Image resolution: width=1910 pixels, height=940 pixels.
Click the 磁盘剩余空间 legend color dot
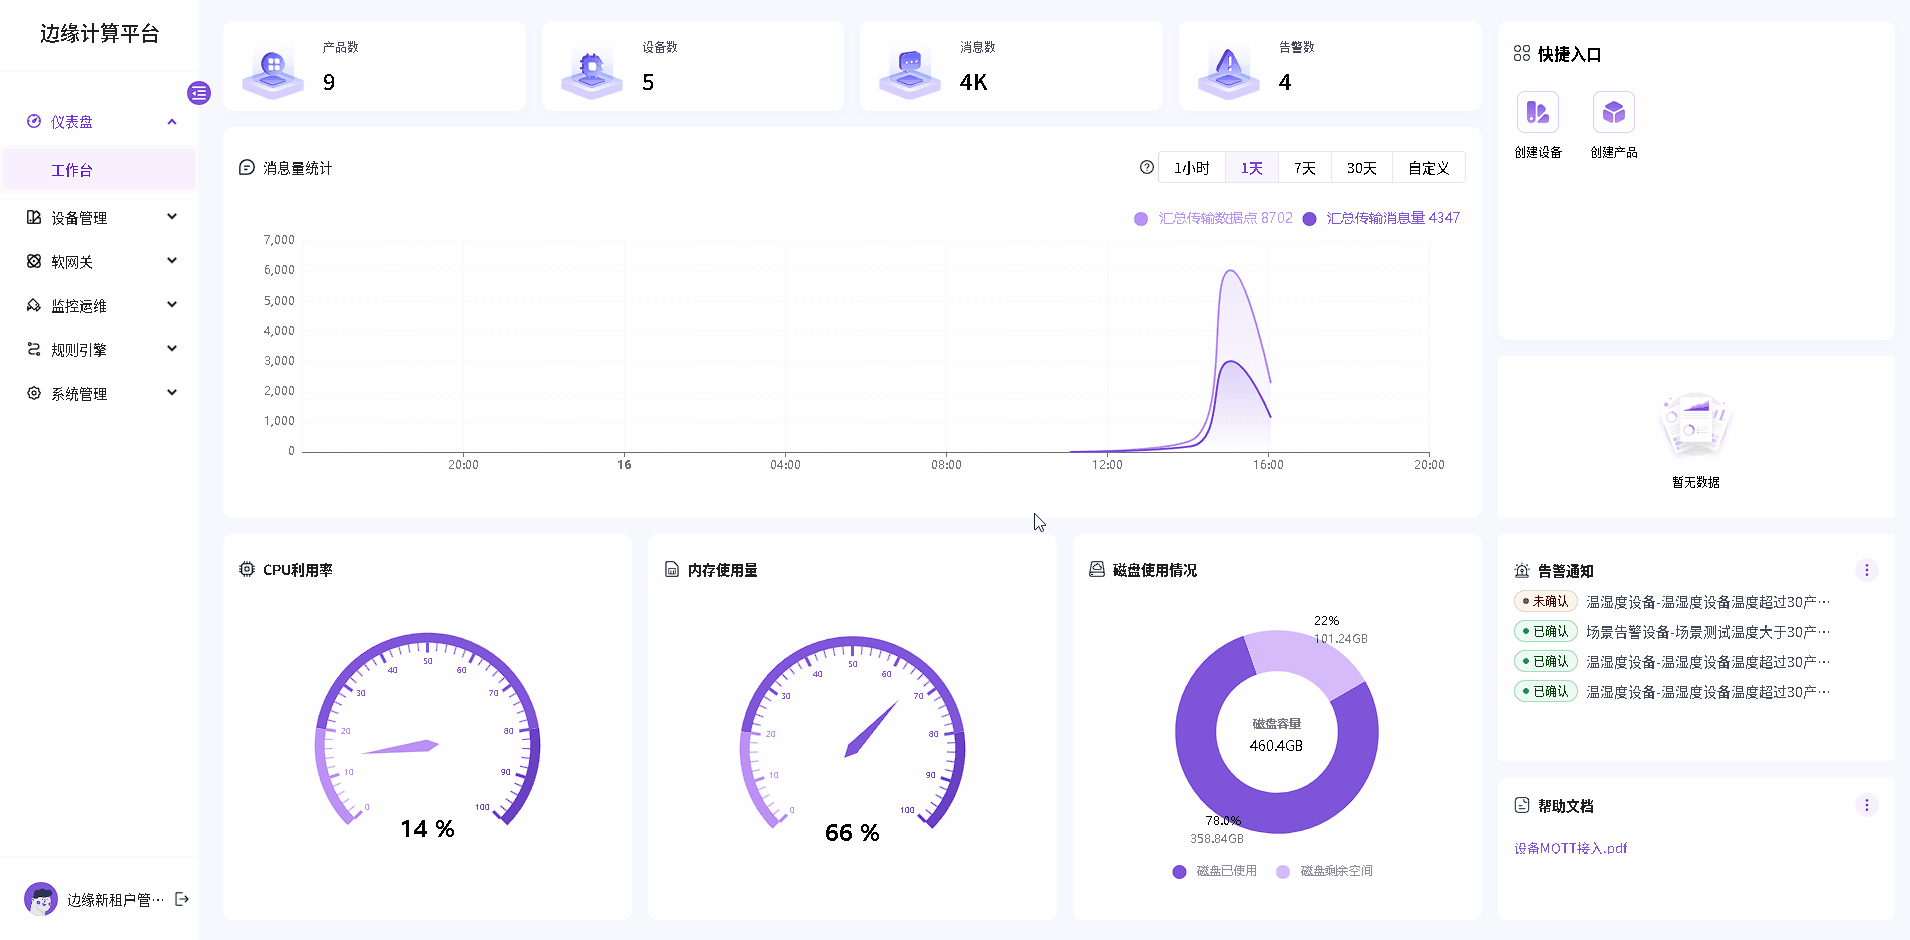(1283, 872)
